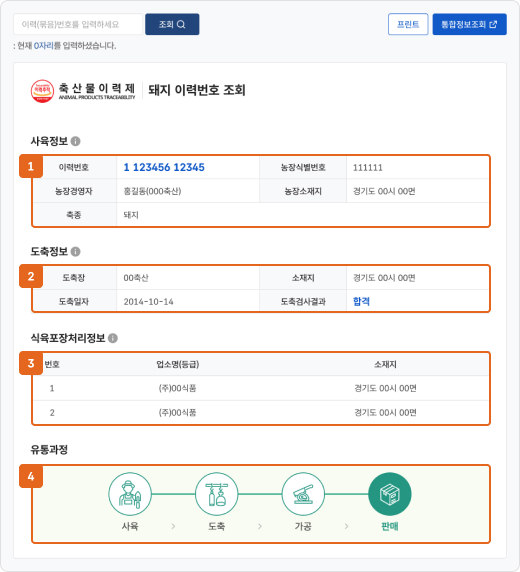Click the info icon next to 도축정보
This screenshot has height=572, width=520.
(x=76, y=251)
